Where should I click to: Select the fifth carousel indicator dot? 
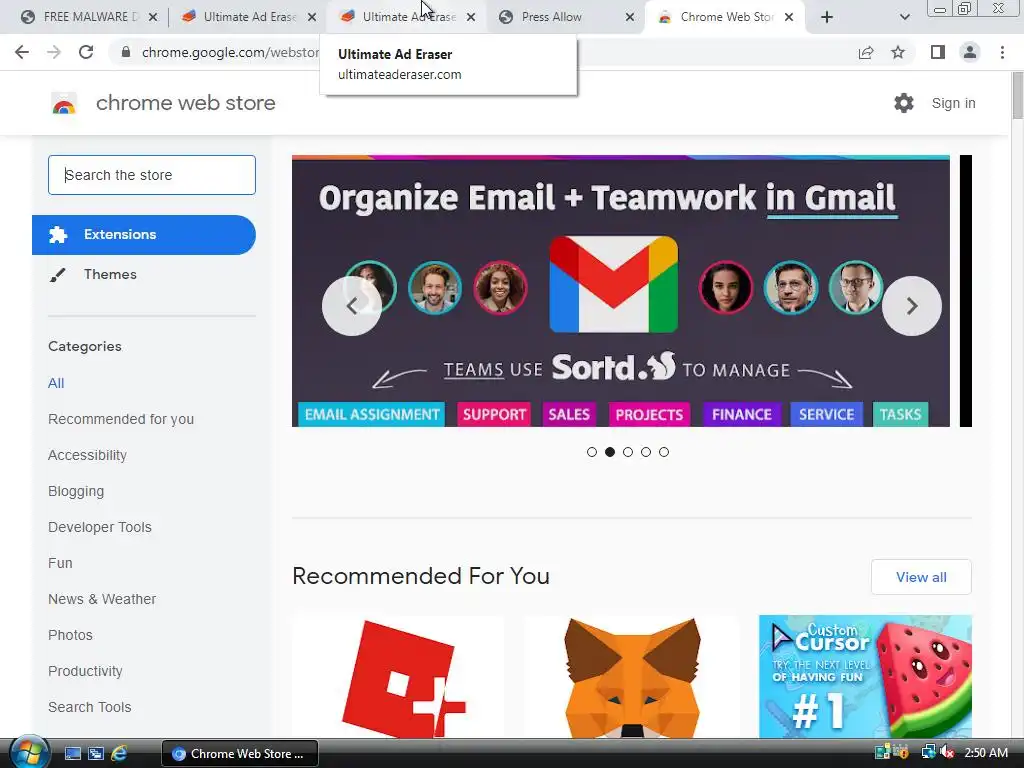coord(664,452)
